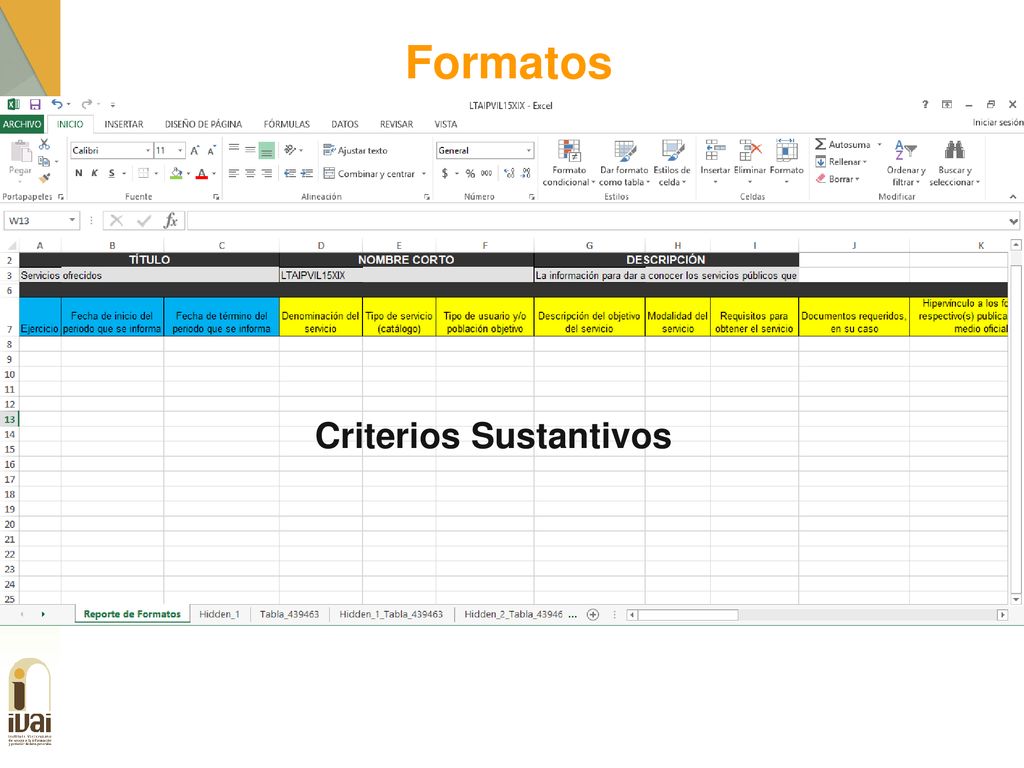The width and height of the screenshot is (1024, 768).
Task: Apply currency dollar format
Action: pyautogui.click(x=445, y=173)
